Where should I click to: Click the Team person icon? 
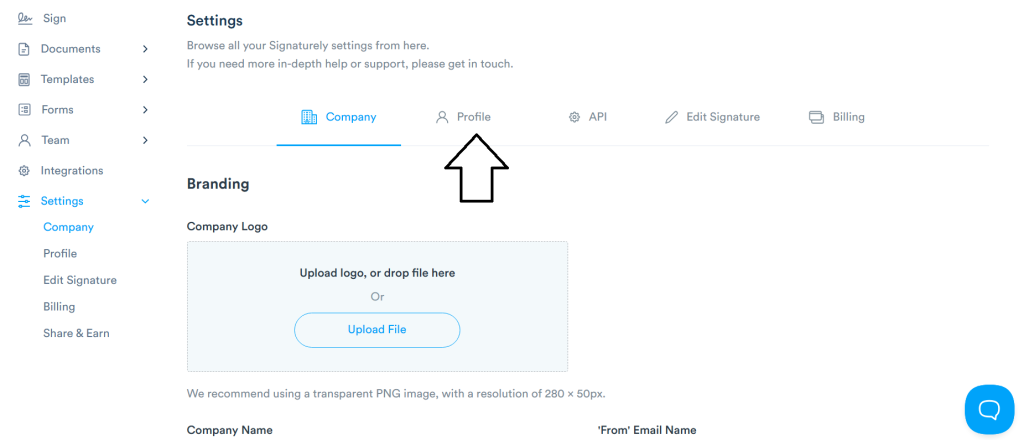(x=24, y=140)
